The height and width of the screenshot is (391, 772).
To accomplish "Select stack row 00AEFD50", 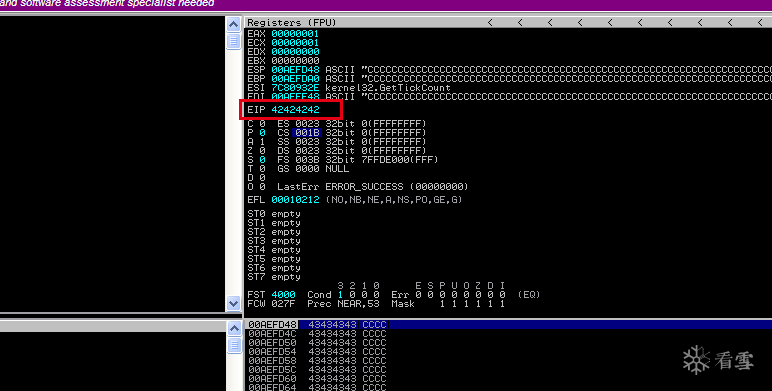I will pyautogui.click(x=317, y=342).
